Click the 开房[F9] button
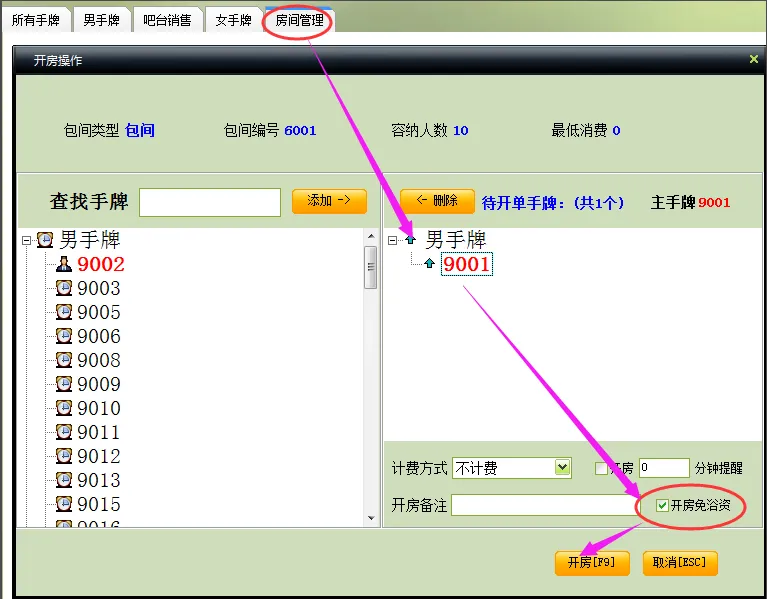The height and width of the screenshot is (599, 767). point(592,563)
